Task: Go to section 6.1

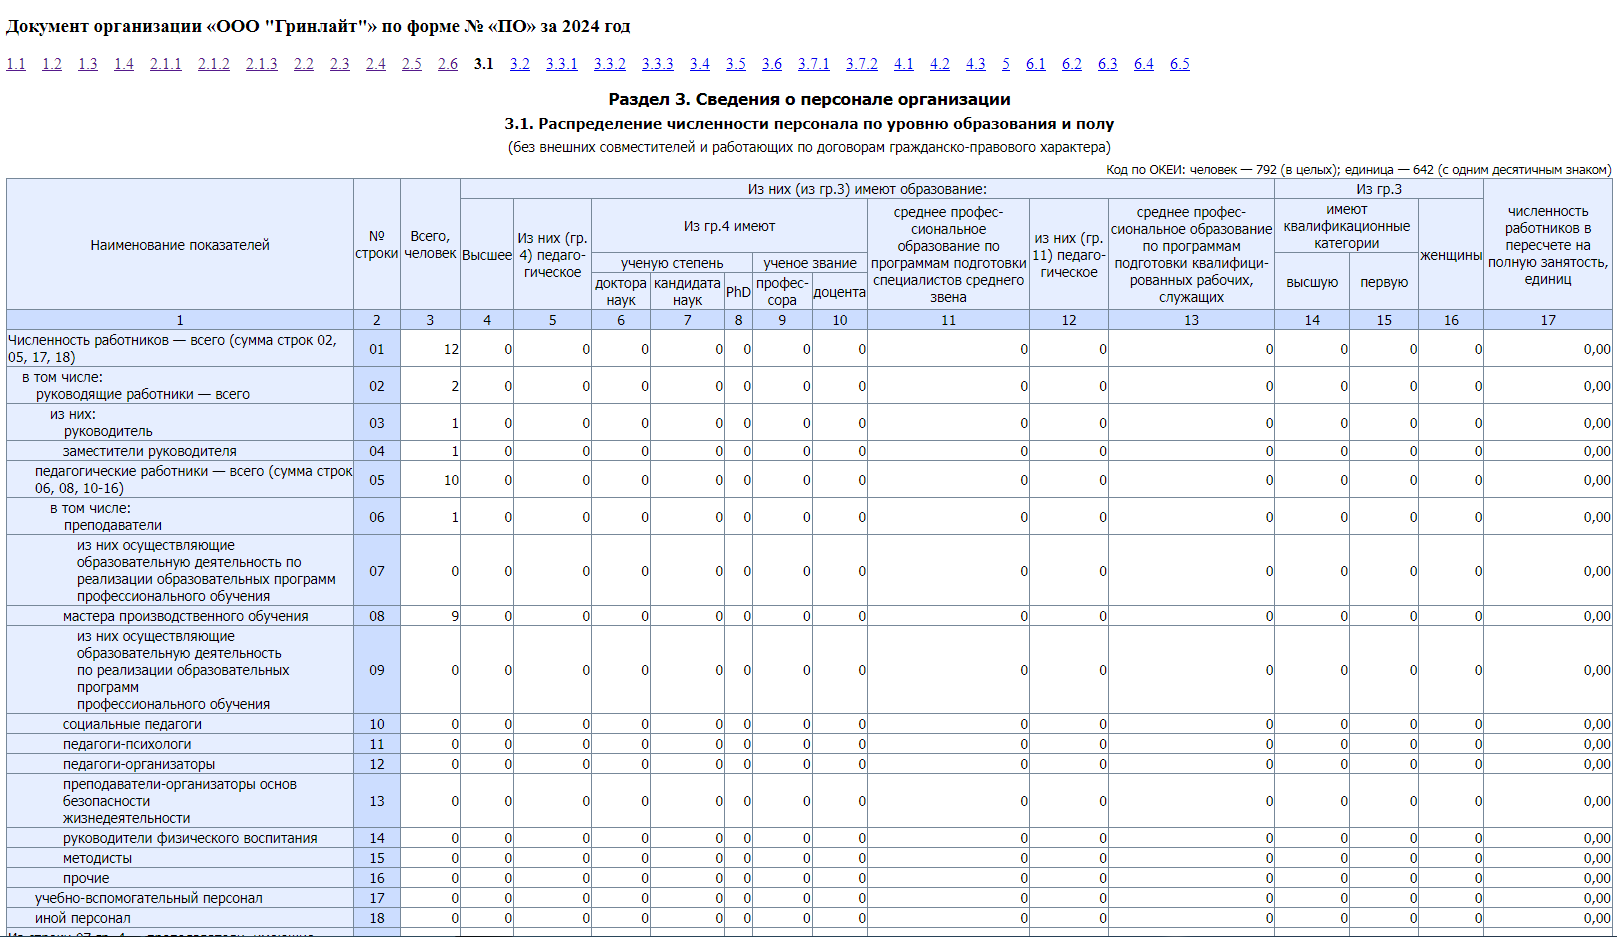Action: click(1036, 64)
